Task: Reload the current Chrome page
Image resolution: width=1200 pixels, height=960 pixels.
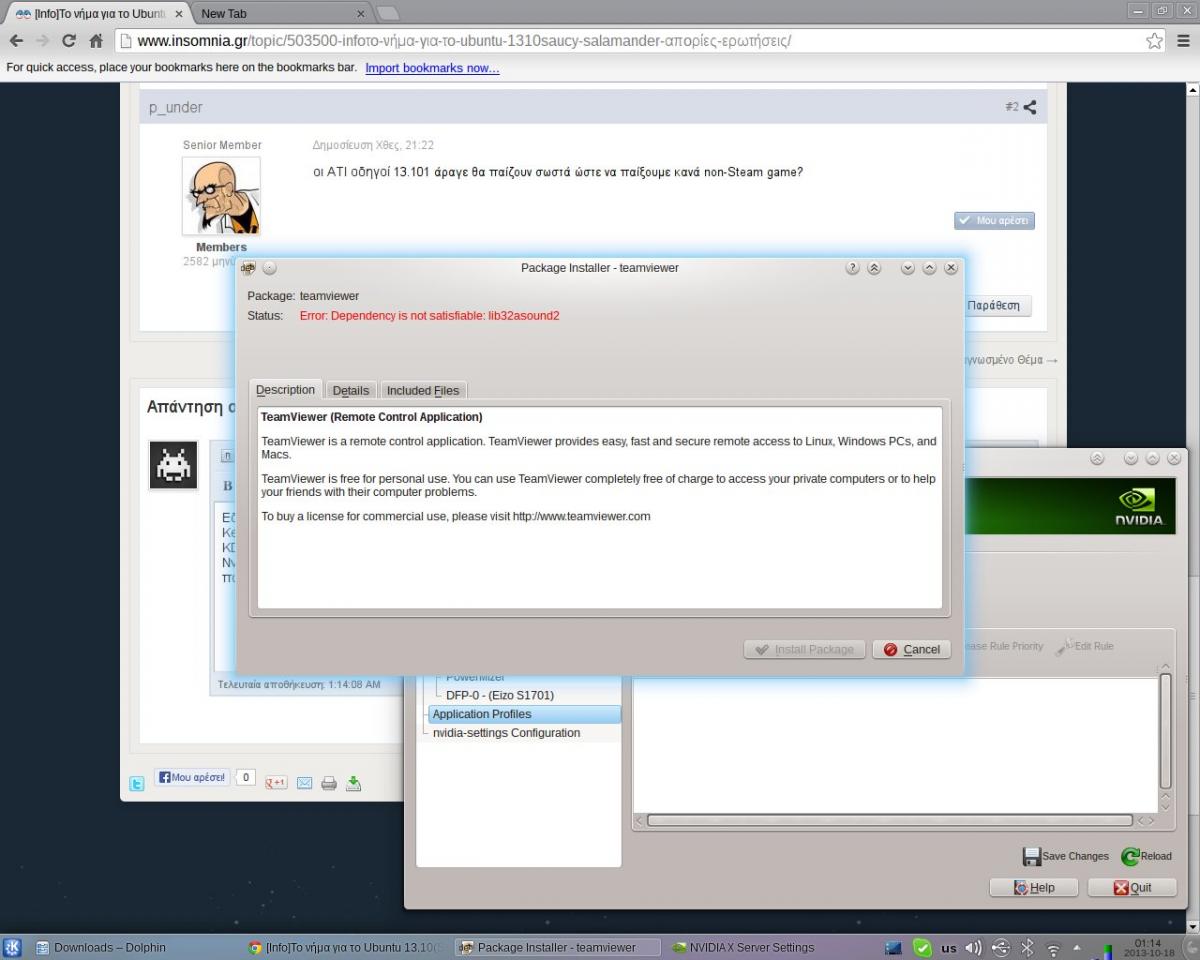Action: [69, 41]
